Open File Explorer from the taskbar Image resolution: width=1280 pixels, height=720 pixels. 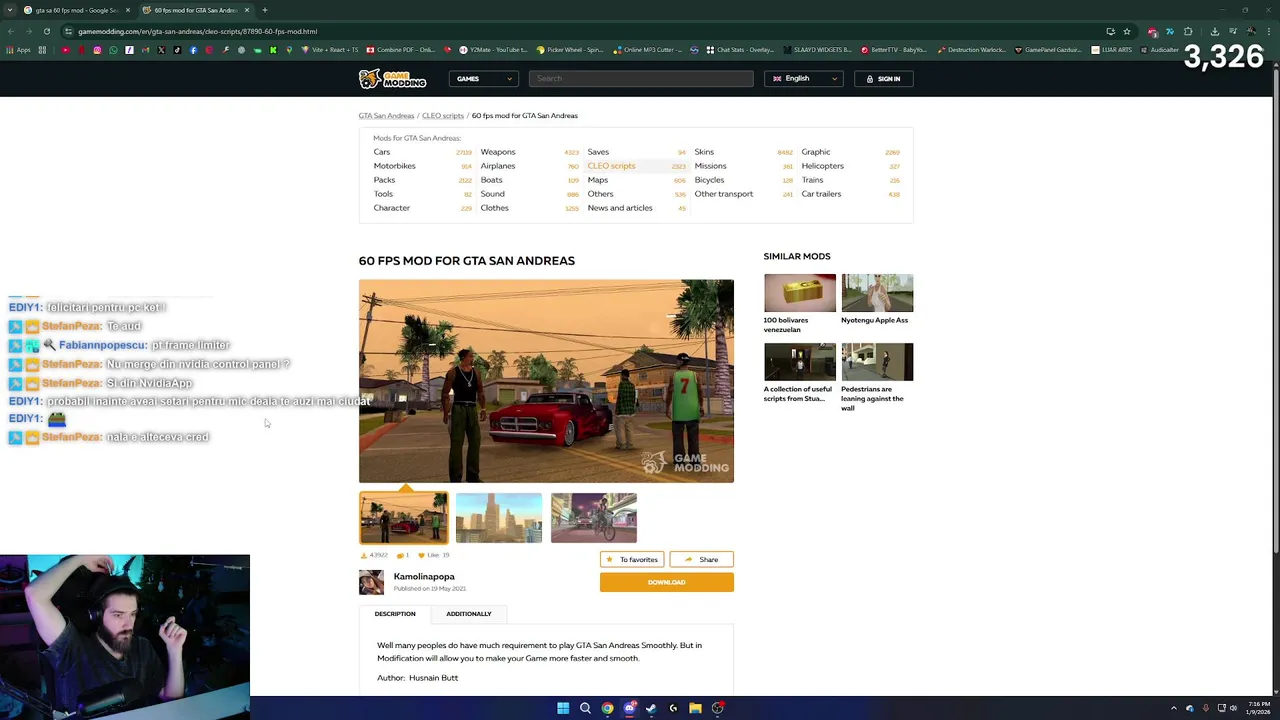pos(695,708)
